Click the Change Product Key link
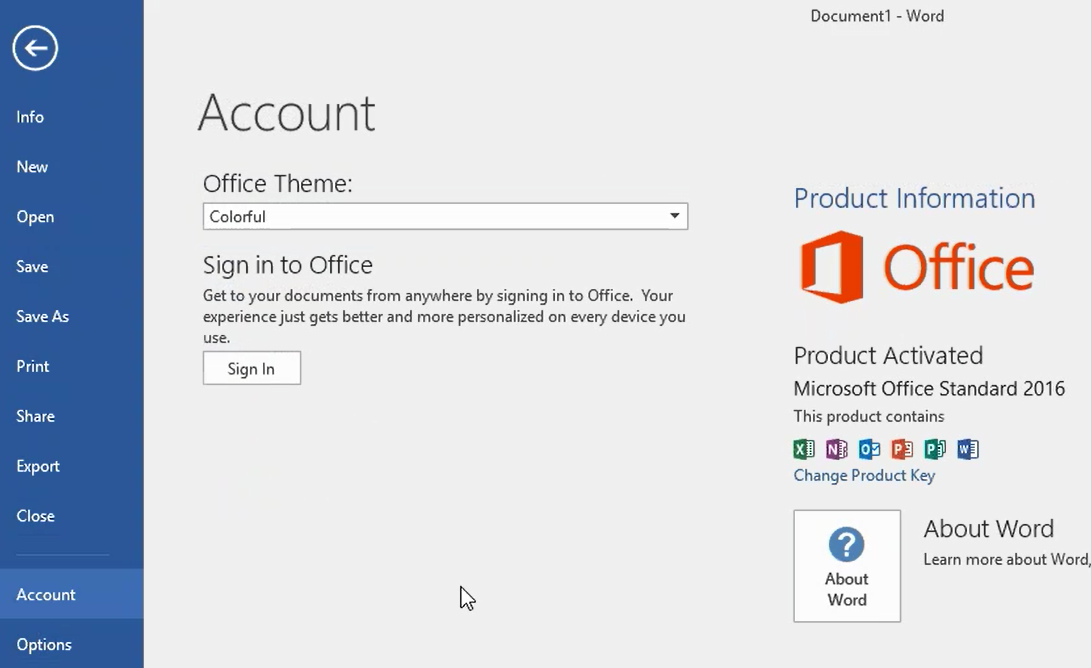This screenshot has width=1091, height=668. tap(864, 475)
